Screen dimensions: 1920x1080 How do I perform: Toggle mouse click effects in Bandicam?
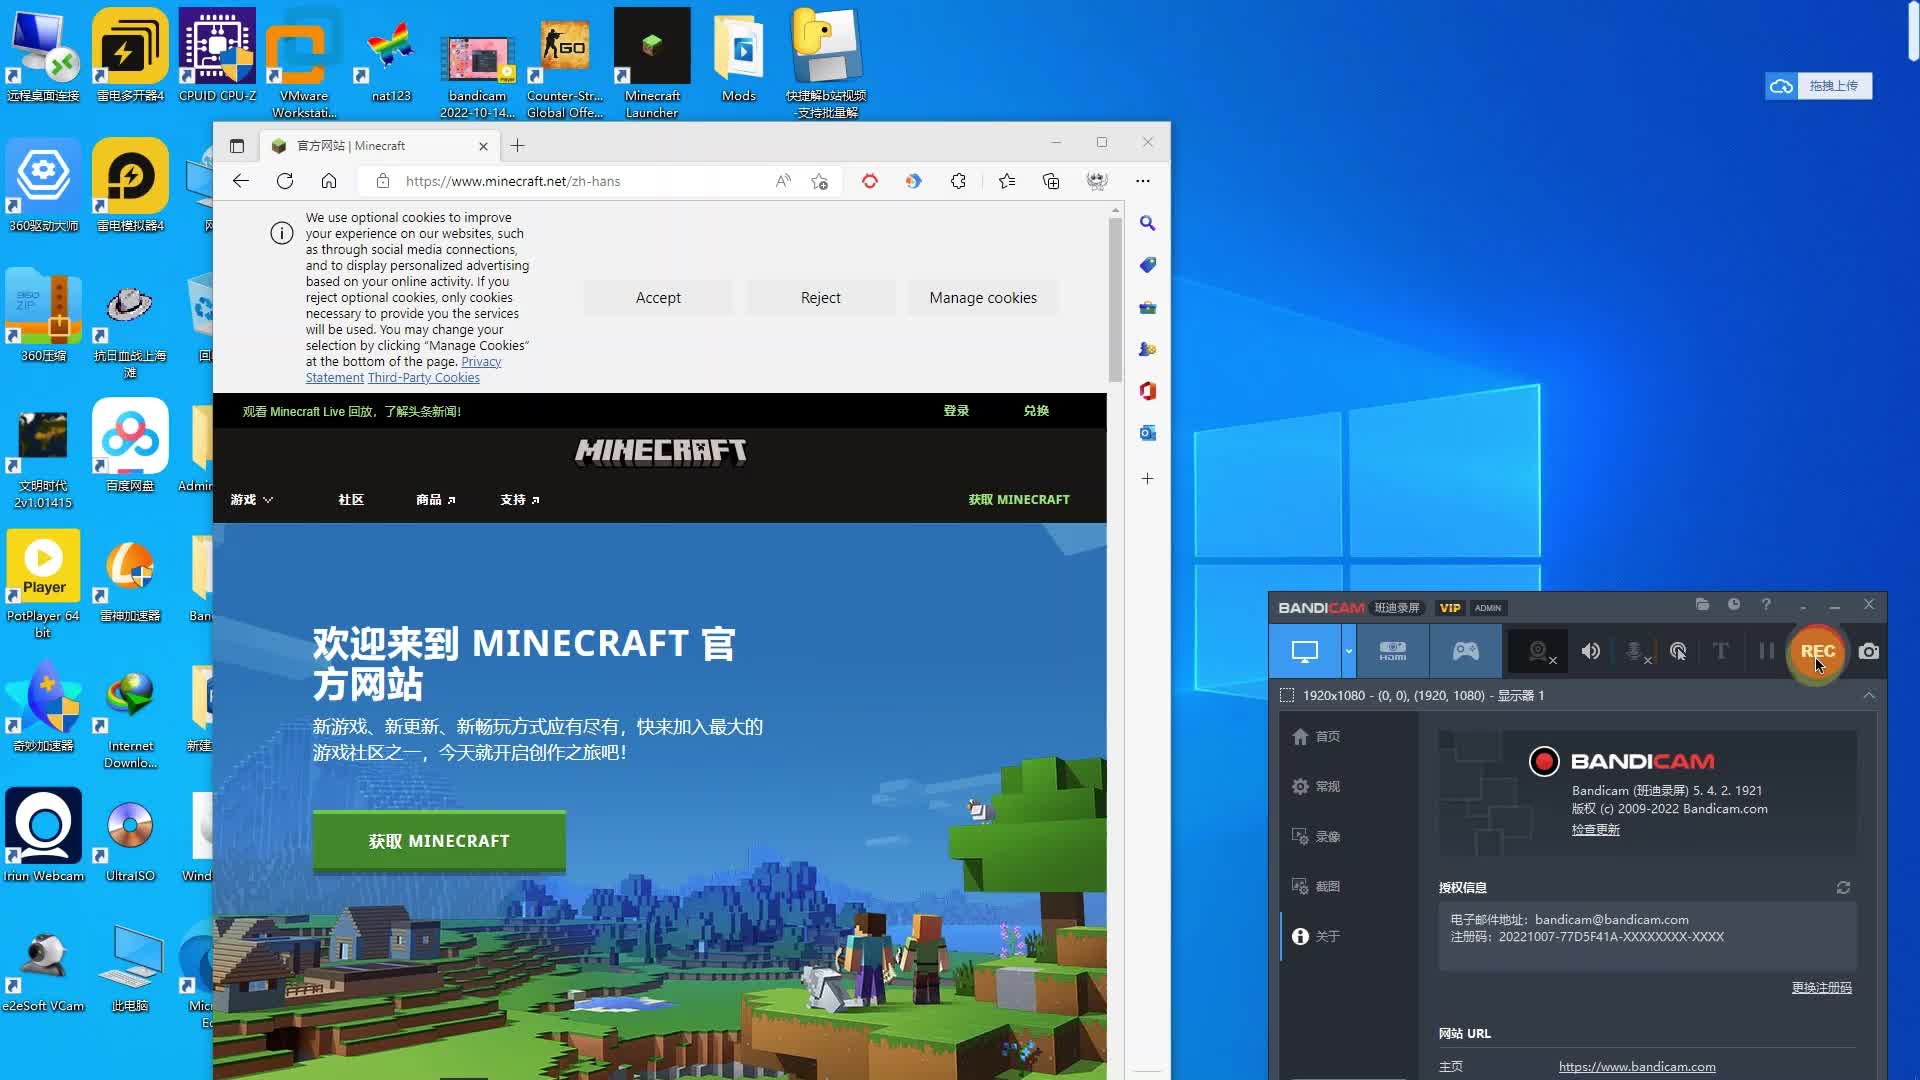(1678, 652)
